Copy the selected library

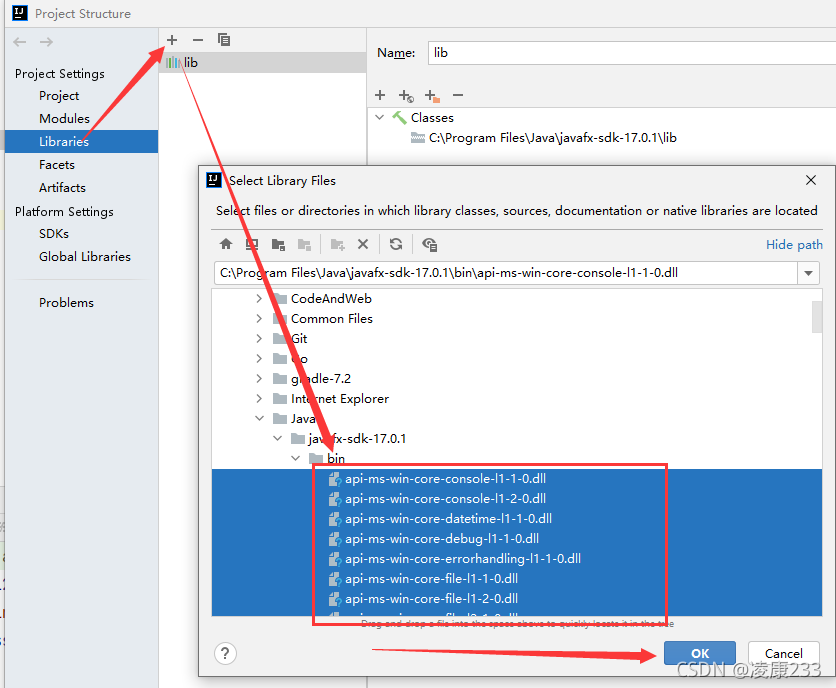[224, 40]
